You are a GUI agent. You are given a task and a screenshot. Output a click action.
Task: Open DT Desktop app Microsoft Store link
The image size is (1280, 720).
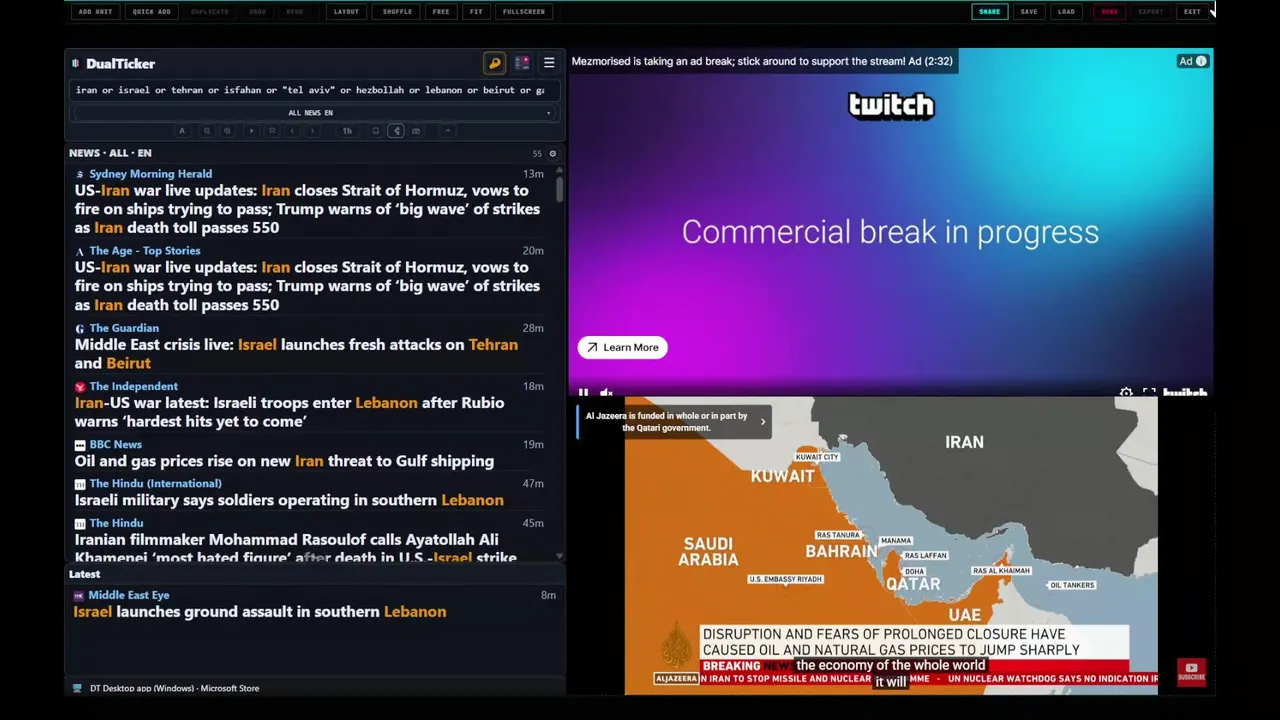tap(174, 688)
